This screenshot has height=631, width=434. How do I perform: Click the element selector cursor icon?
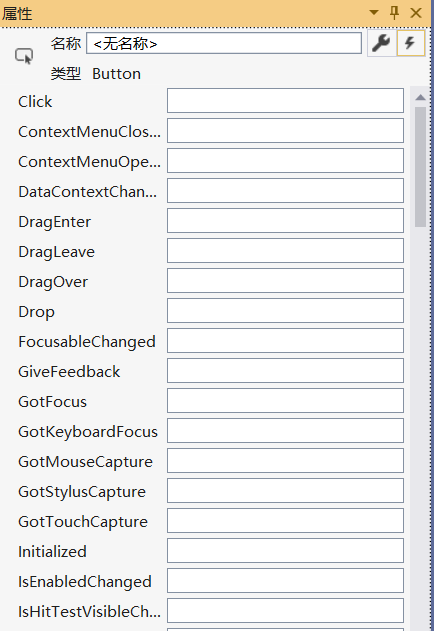click(24, 56)
